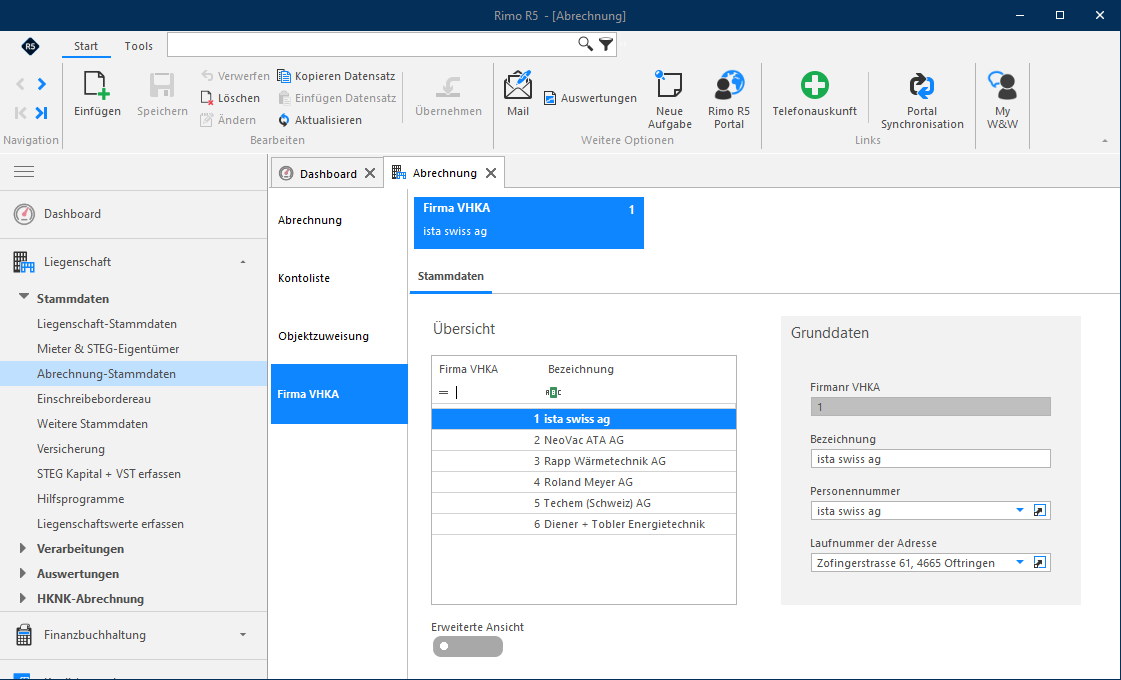Expand the Verarbeitungen tree node
Screen dimensions: 1121x680
point(23,548)
